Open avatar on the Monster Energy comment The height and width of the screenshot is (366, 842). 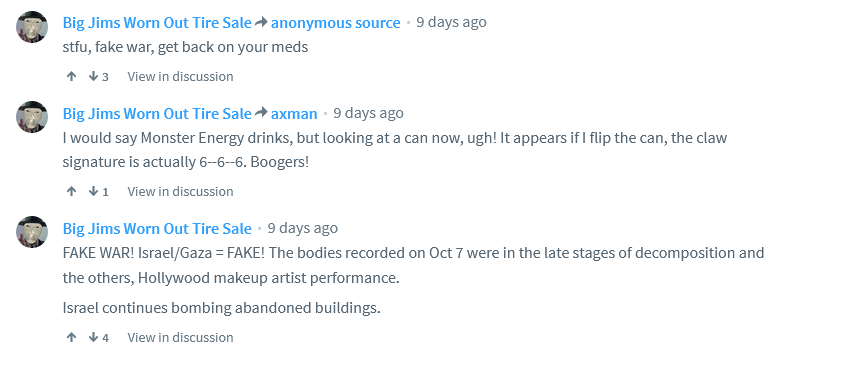point(32,117)
